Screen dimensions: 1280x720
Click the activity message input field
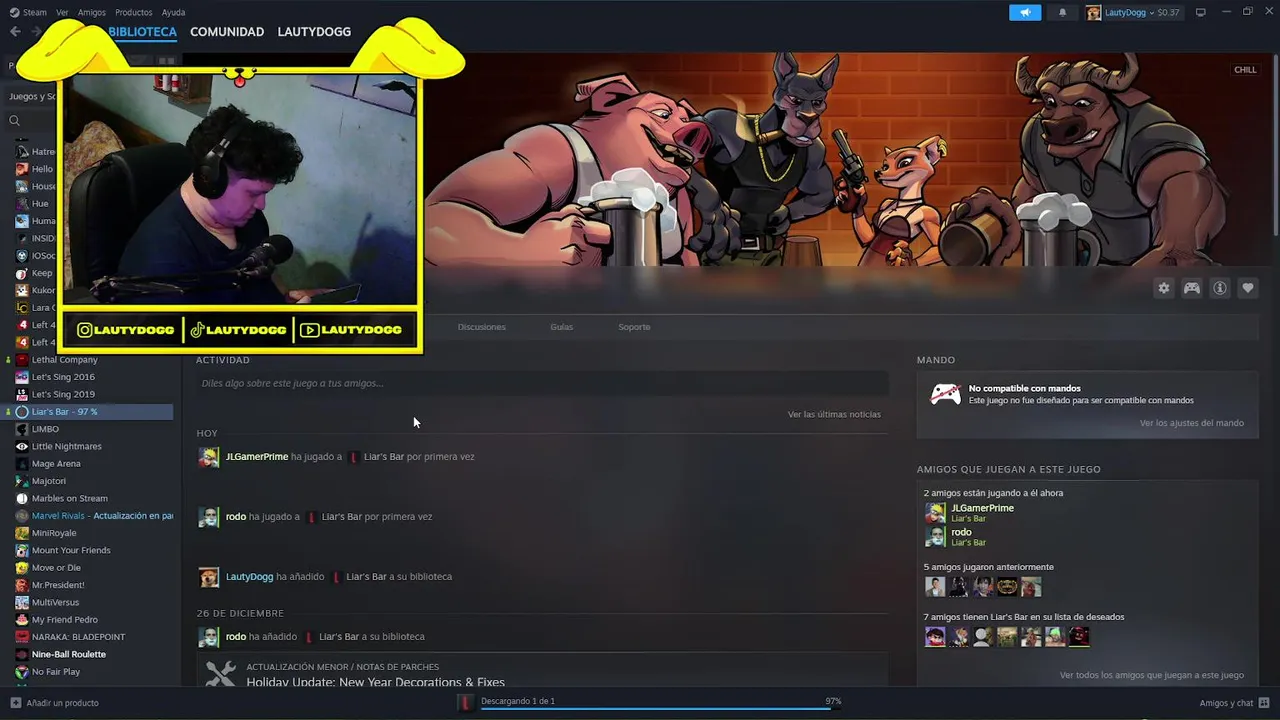(542, 383)
